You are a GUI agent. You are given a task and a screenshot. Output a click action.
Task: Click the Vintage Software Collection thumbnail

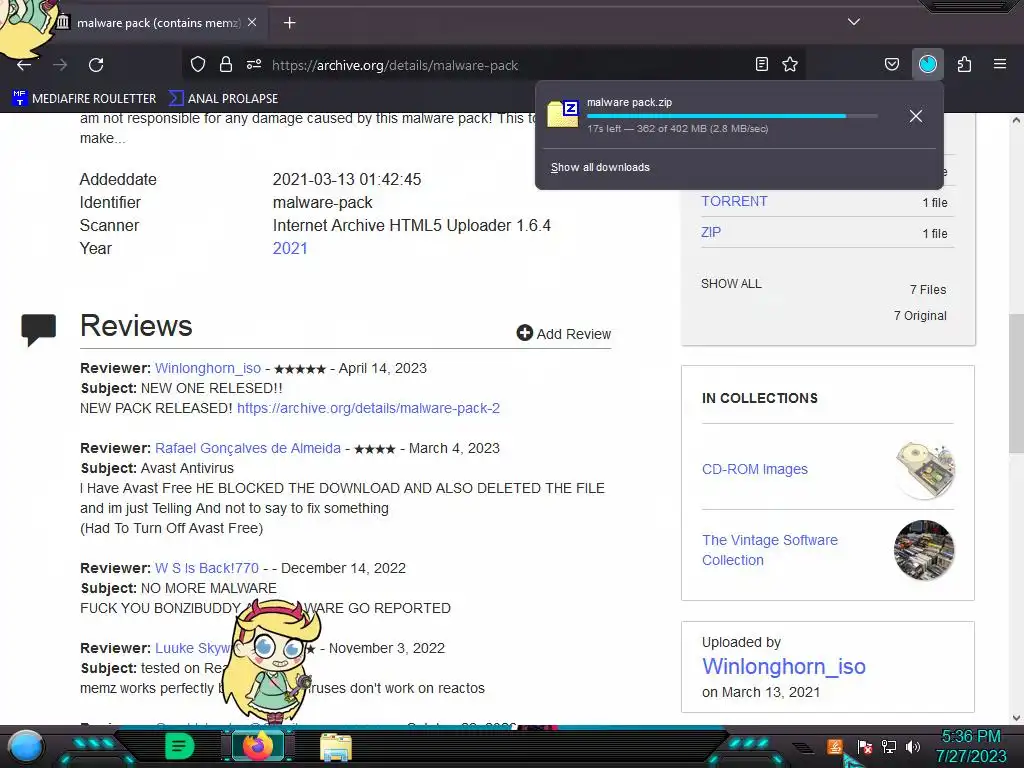tap(924, 550)
